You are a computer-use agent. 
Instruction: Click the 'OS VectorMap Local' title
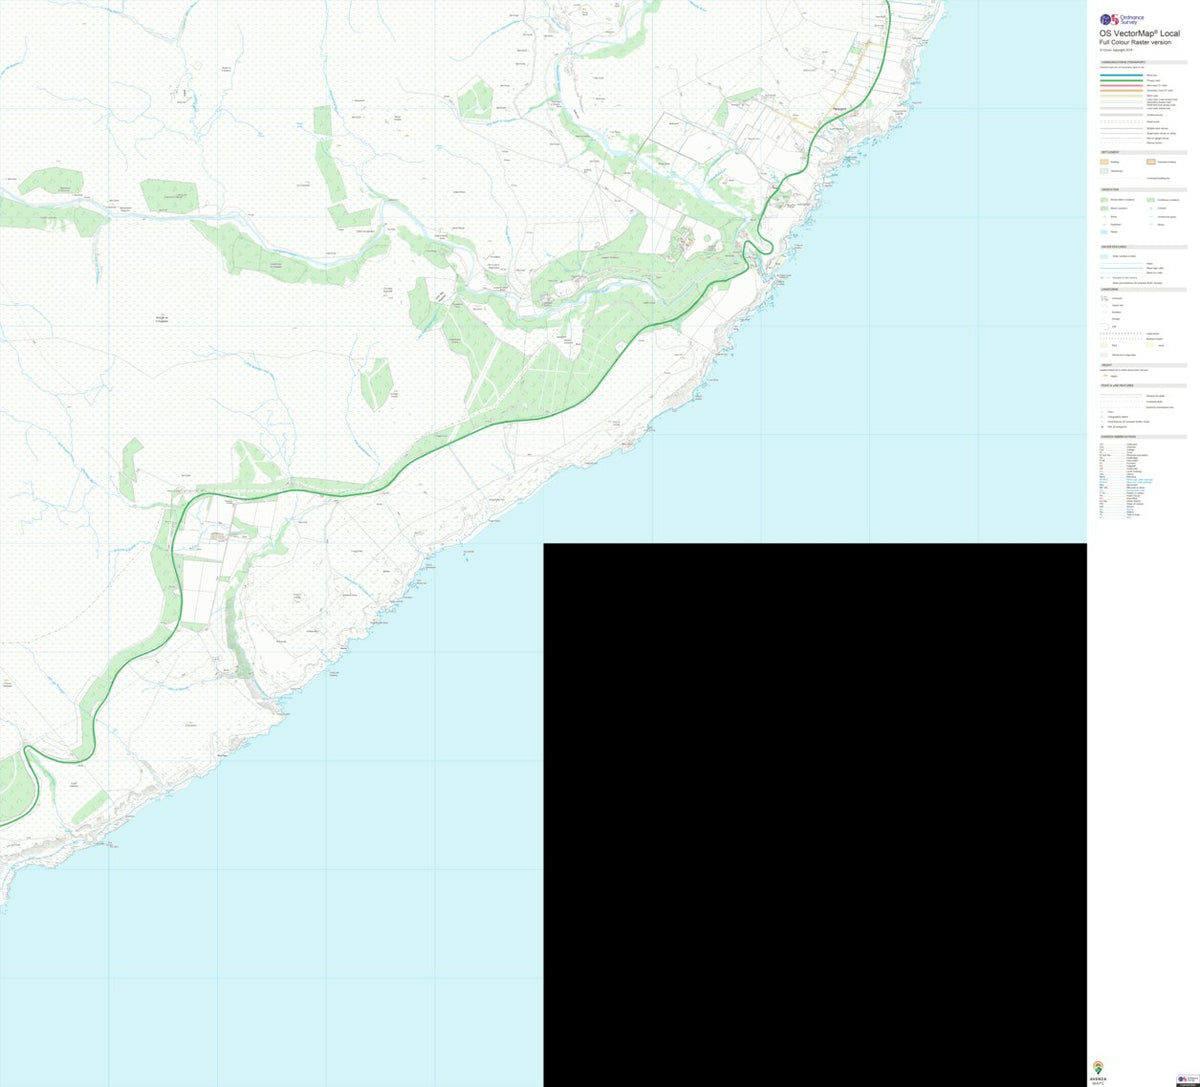[x=1140, y=34]
